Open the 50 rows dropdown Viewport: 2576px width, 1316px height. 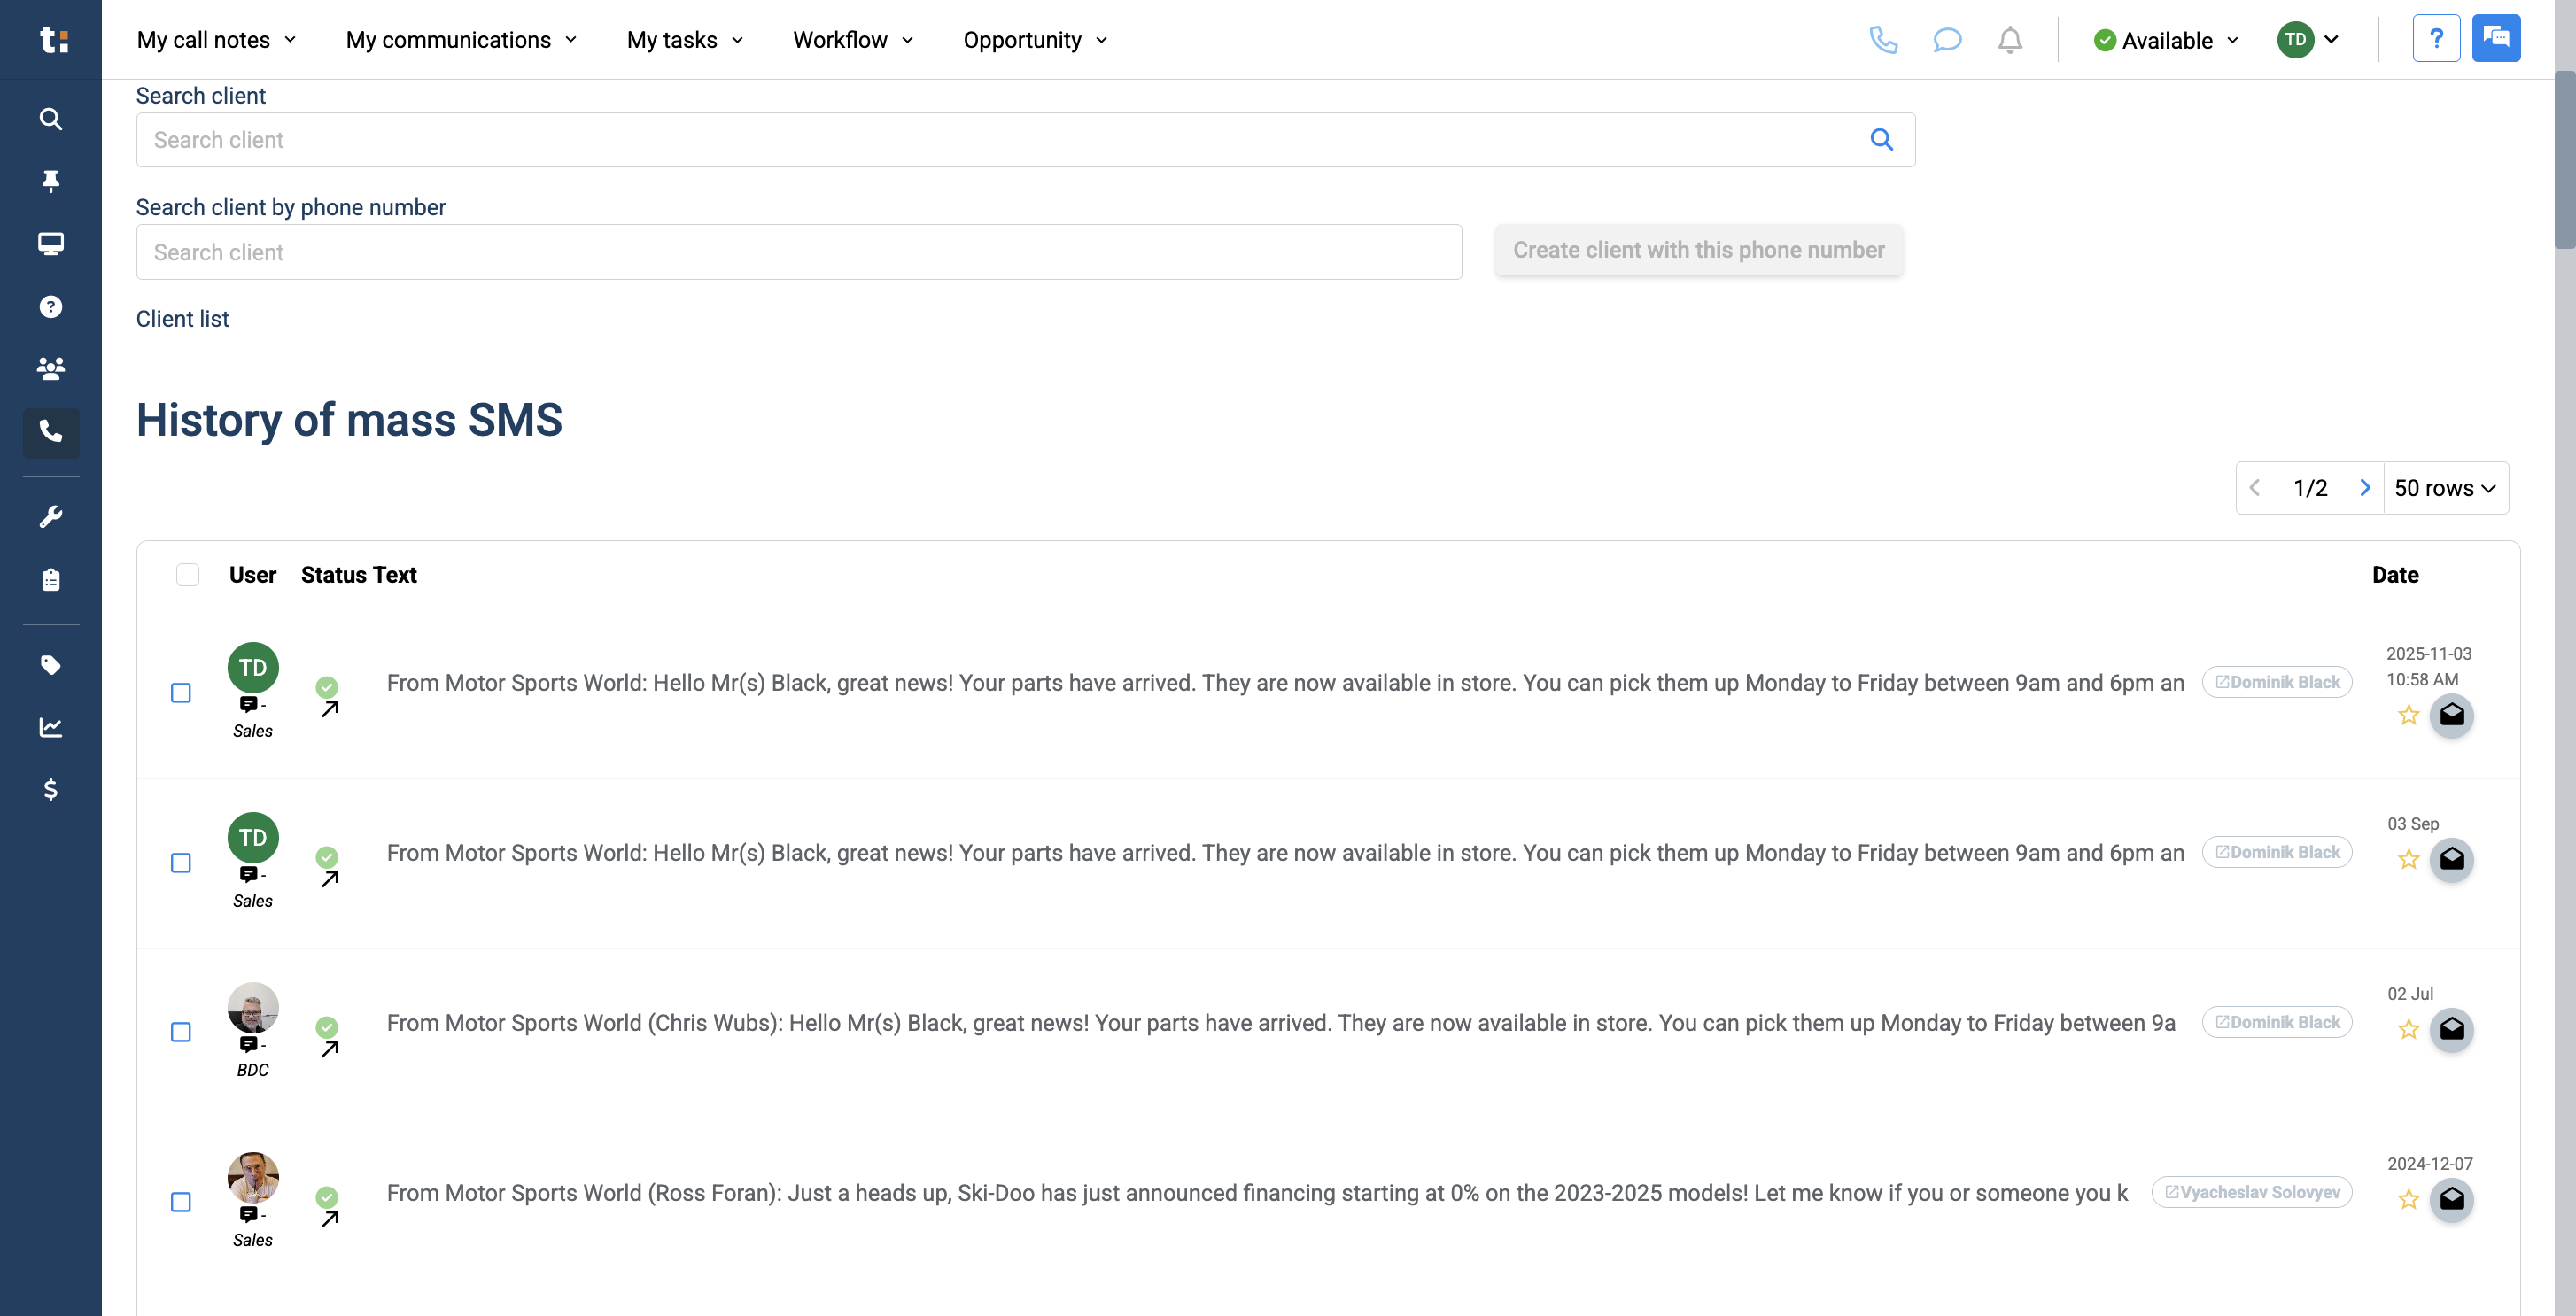[x=2444, y=488]
